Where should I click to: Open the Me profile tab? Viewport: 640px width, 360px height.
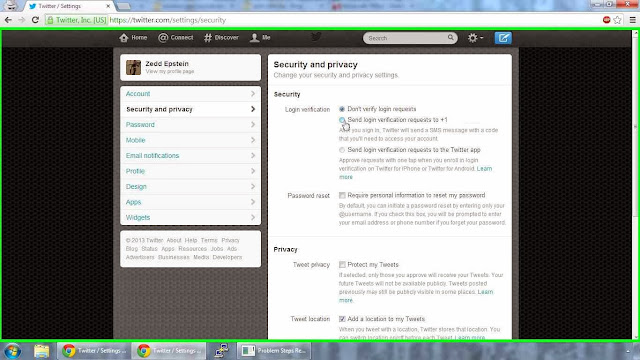pyautogui.click(x=260, y=38)
